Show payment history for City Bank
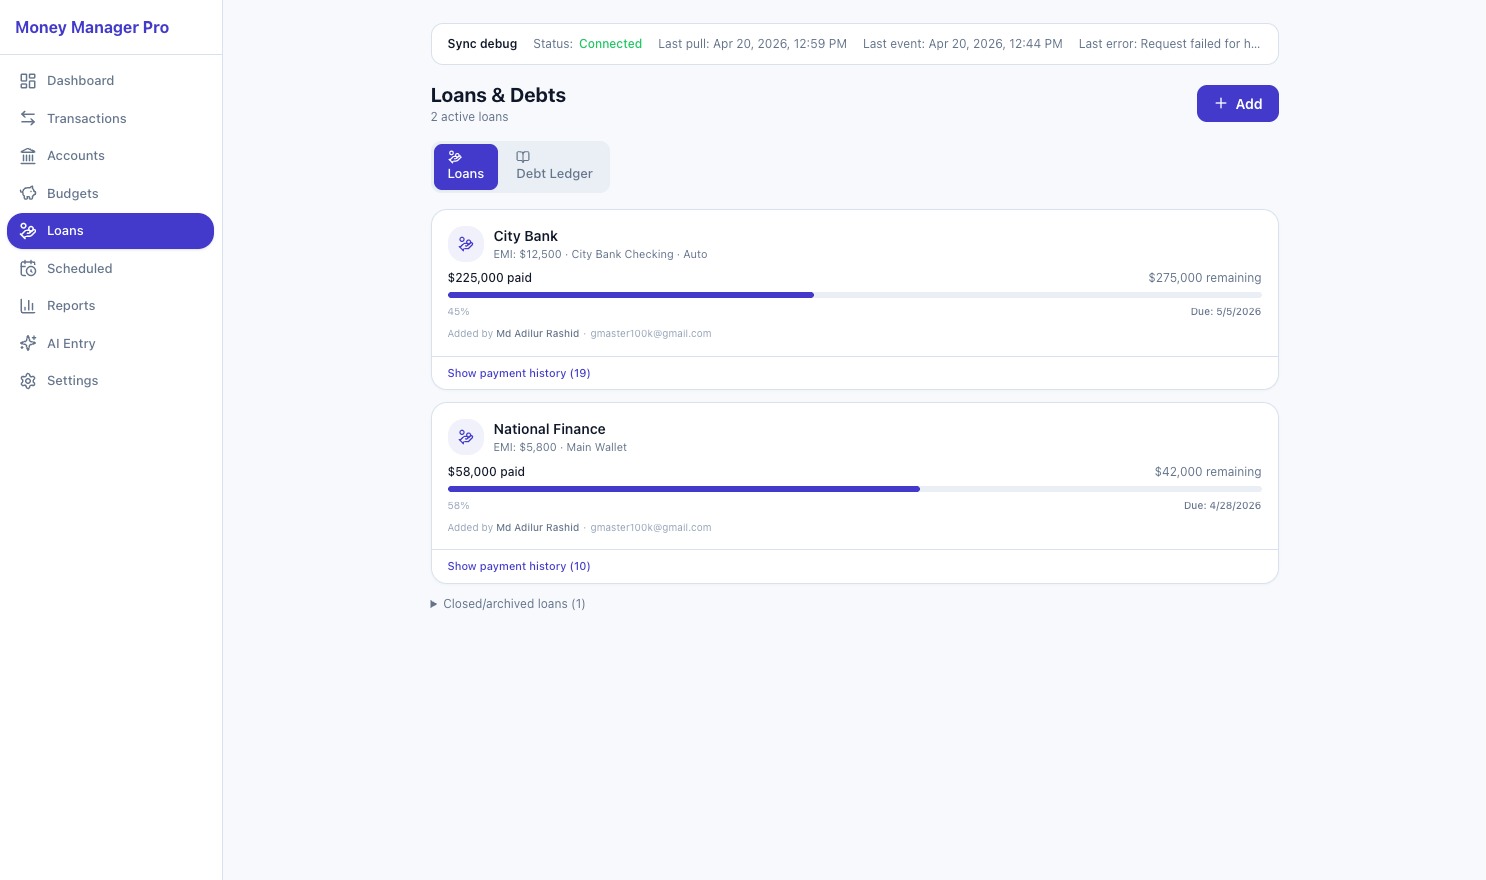 click(518, 373)
